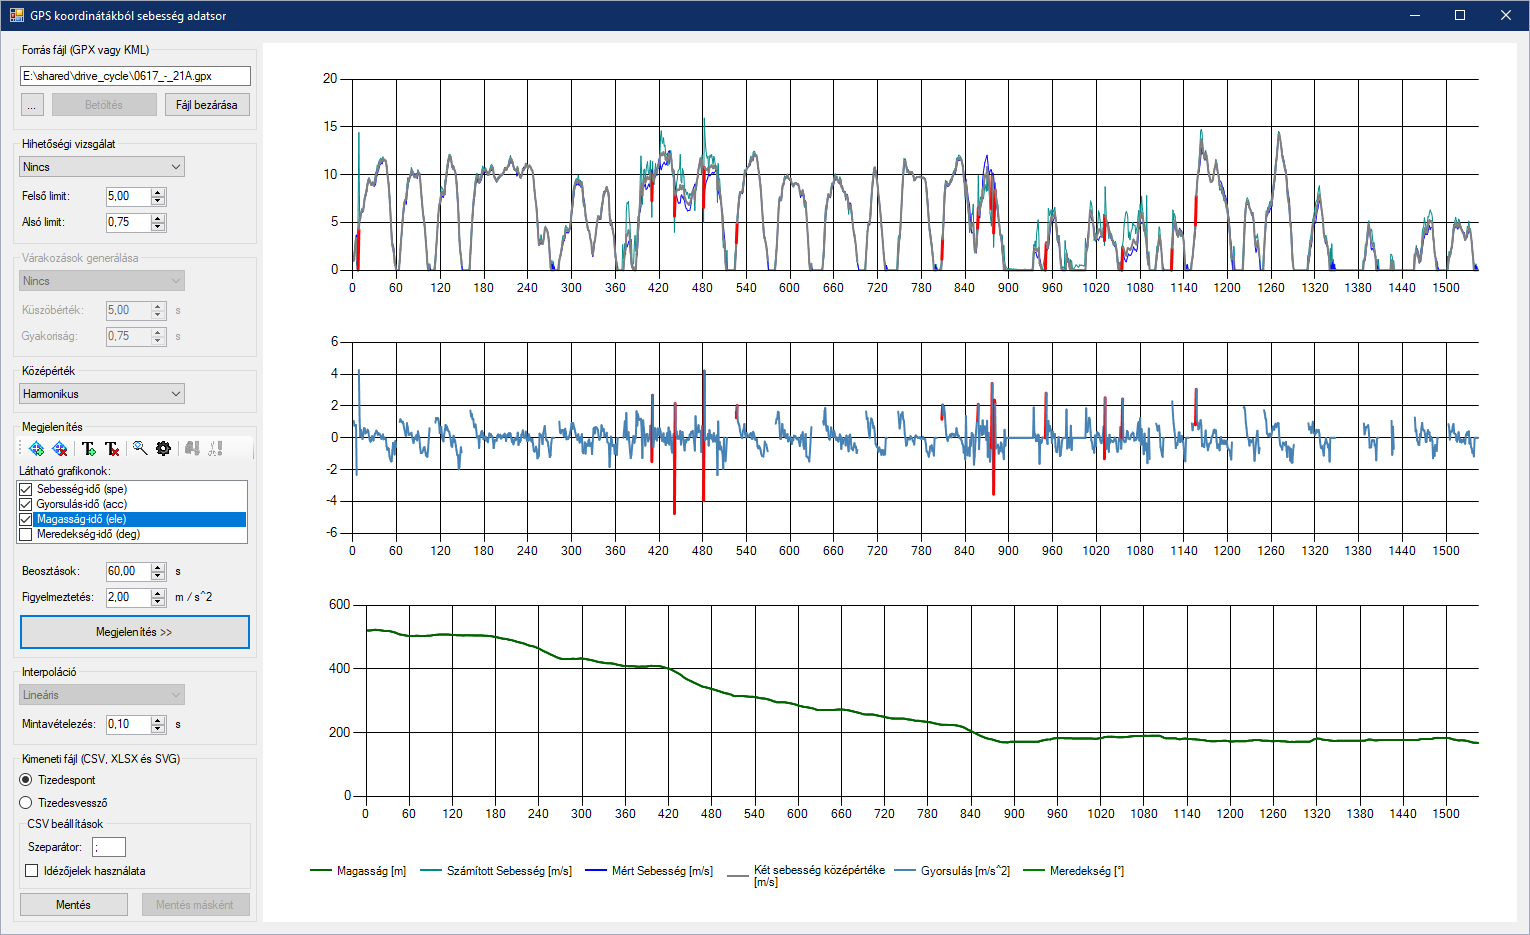
Task: Click the add text label icon
Action: (89, 449)
